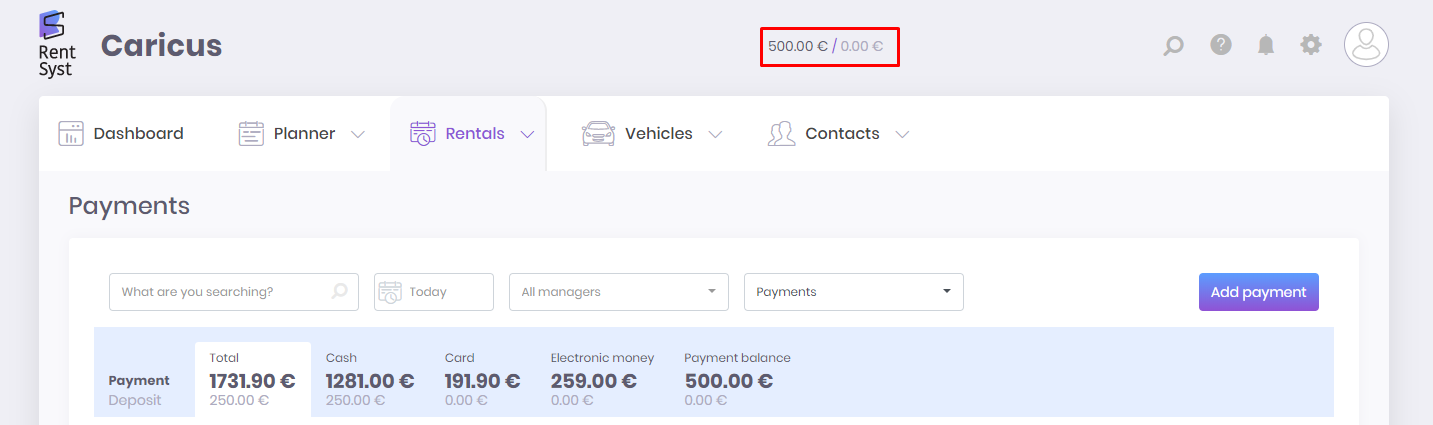1433x425 pixels.
Task: Open the search magnifier in header
Action: pyautogui.click(x=1174, y=45)
